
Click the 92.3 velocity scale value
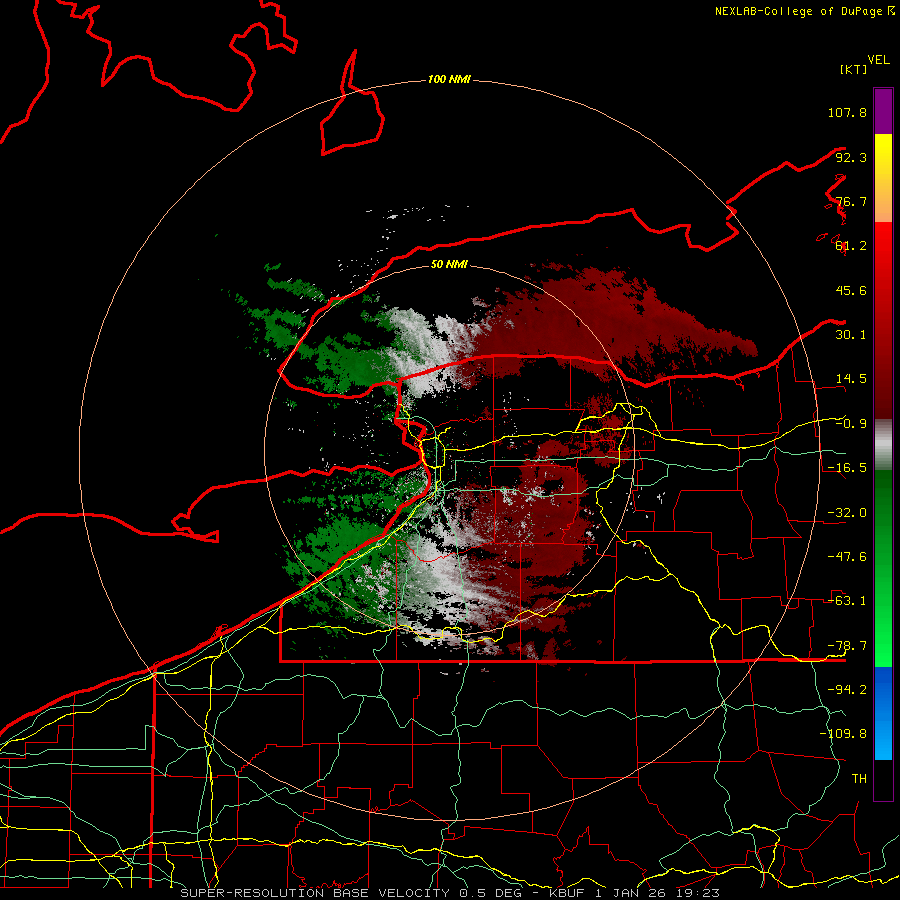coord(851,157)
